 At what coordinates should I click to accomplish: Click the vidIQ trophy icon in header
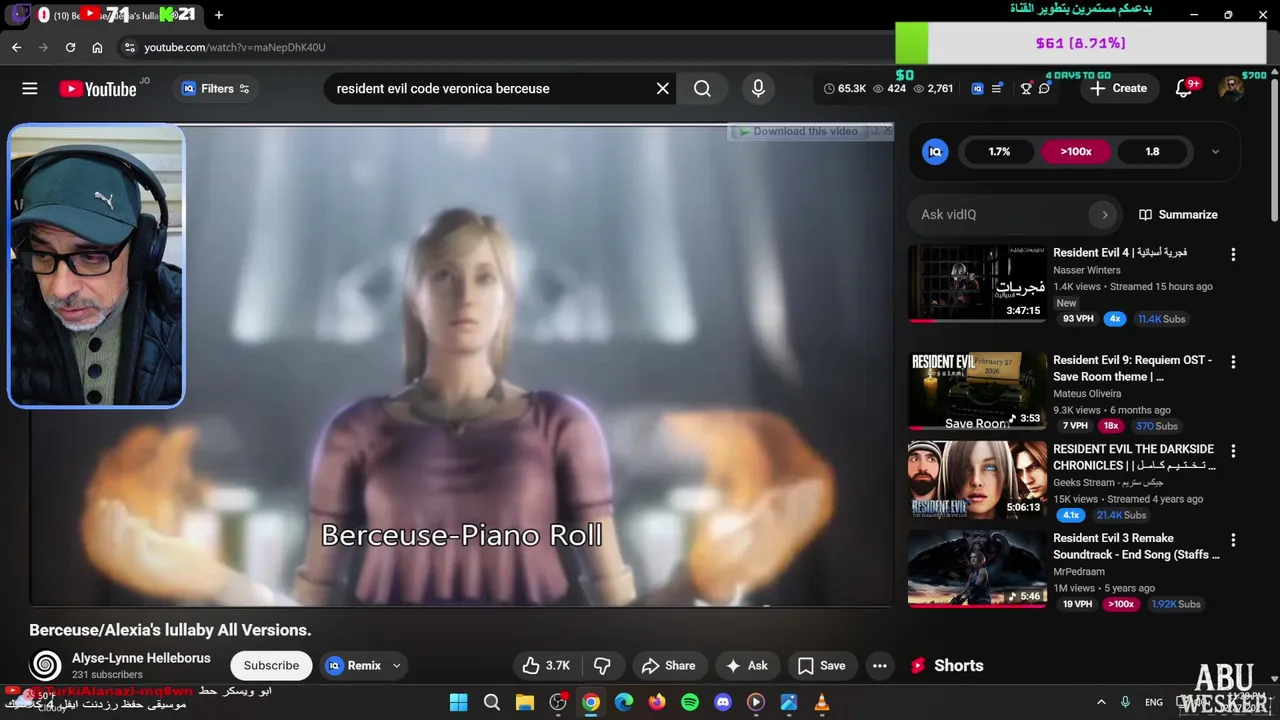coord(1026,88)
